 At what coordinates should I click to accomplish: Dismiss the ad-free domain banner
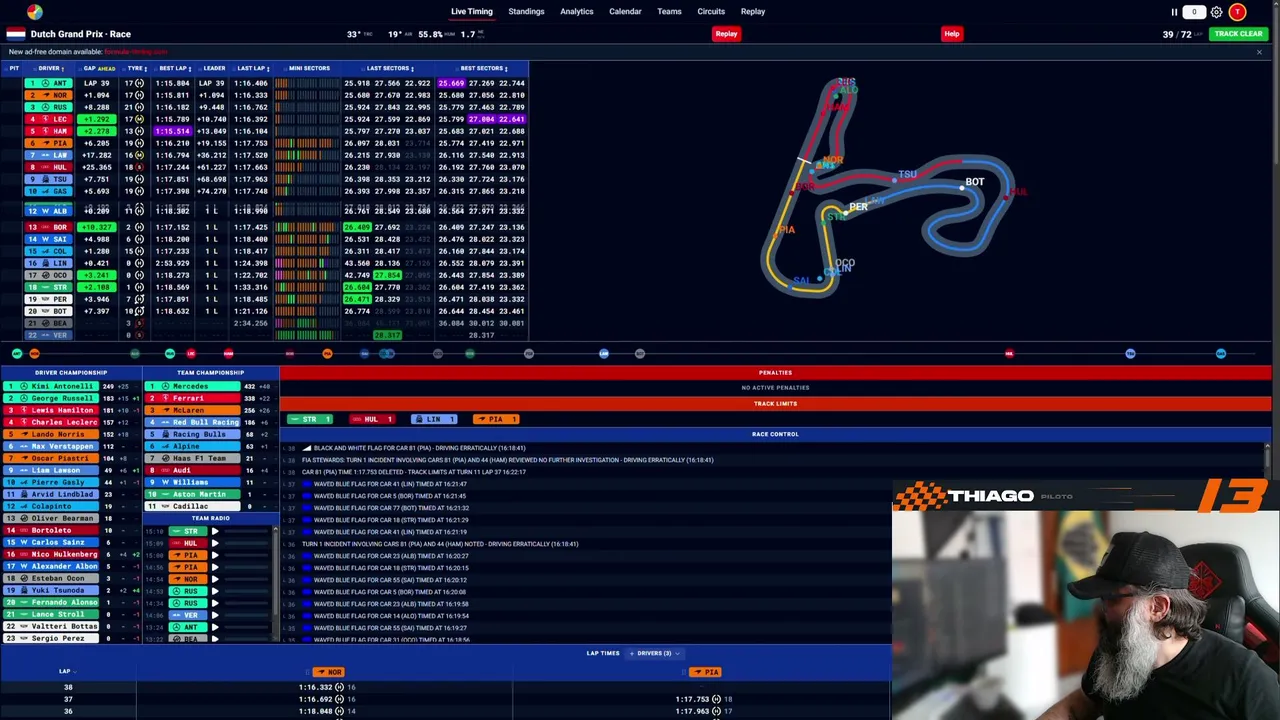pos(1259,52)
